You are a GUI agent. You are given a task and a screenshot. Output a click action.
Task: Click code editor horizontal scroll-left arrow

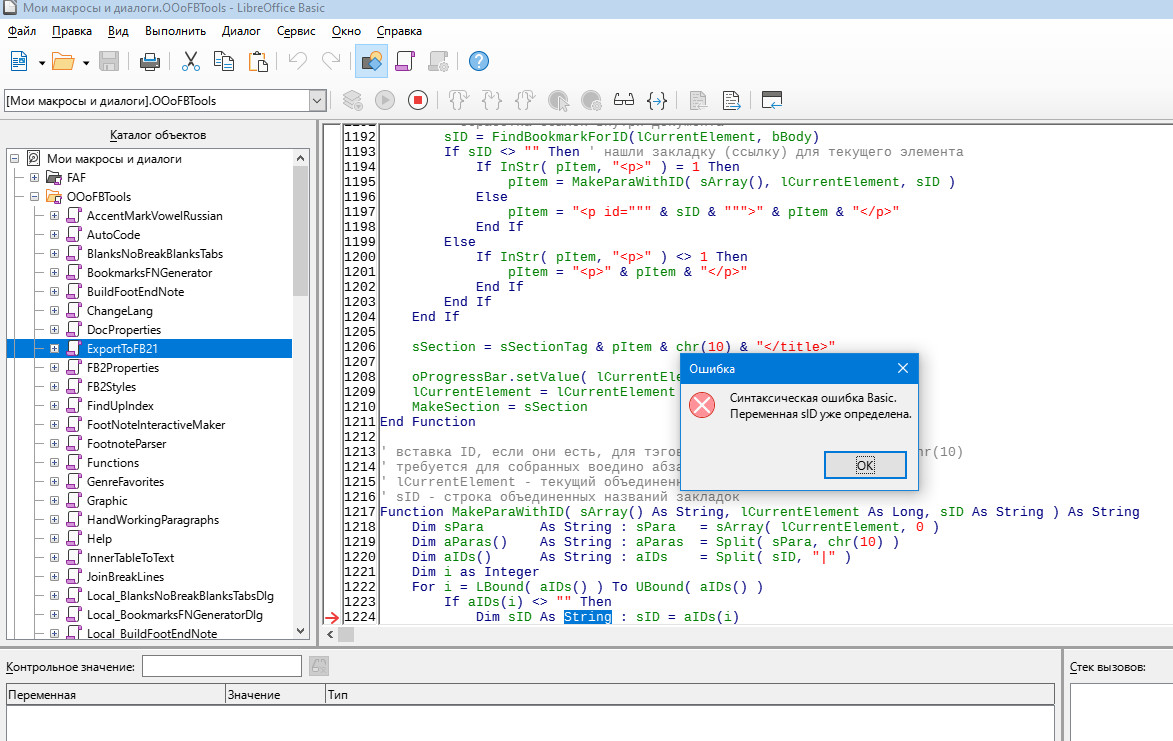tap(330, 634)
